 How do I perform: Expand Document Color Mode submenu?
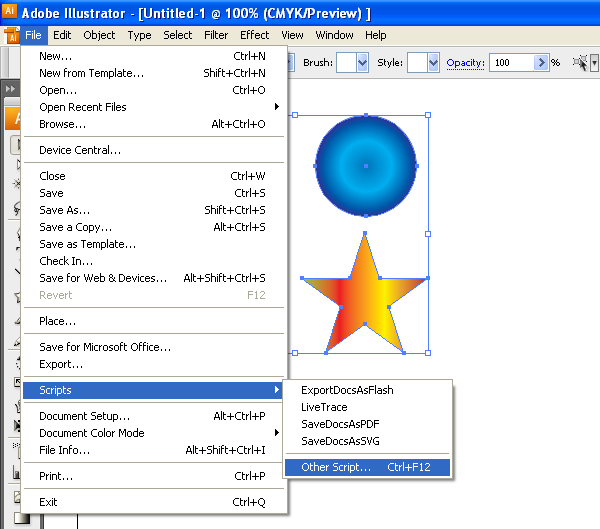[x=153, y=433]
